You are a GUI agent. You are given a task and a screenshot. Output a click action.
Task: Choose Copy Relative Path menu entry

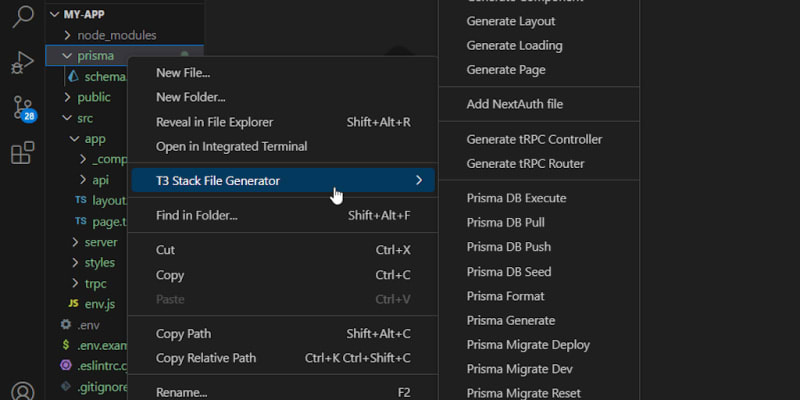[x=206, y=358]
